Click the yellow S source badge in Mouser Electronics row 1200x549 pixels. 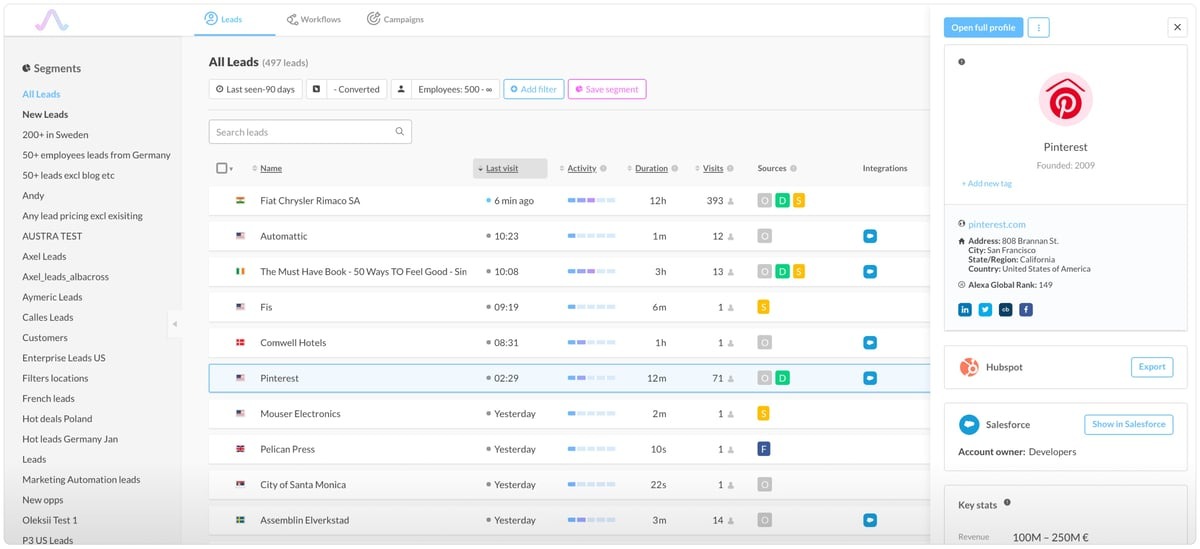point(764,413)
